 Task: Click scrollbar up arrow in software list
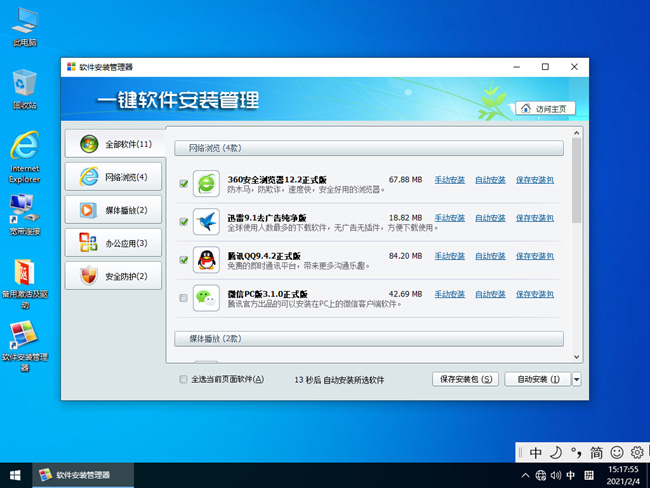click(576, 133)
